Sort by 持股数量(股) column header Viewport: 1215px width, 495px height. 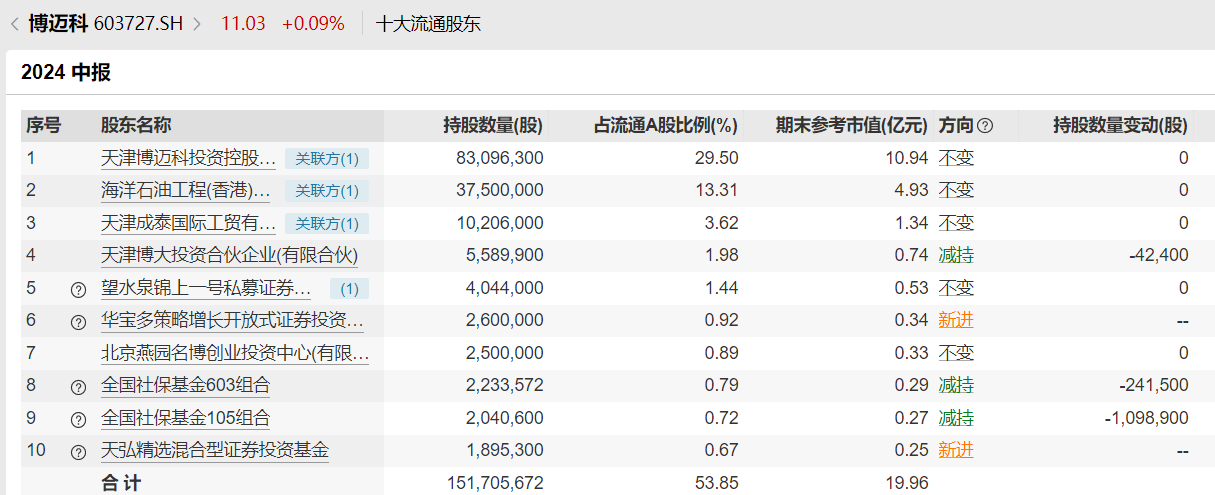[493, 126]
